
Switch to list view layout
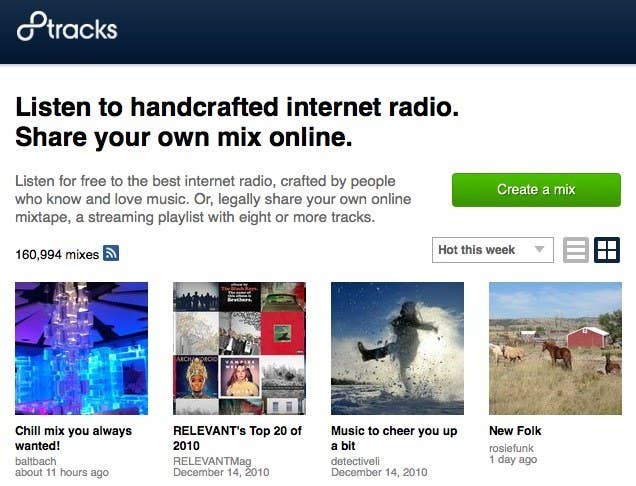coord(576,250)
